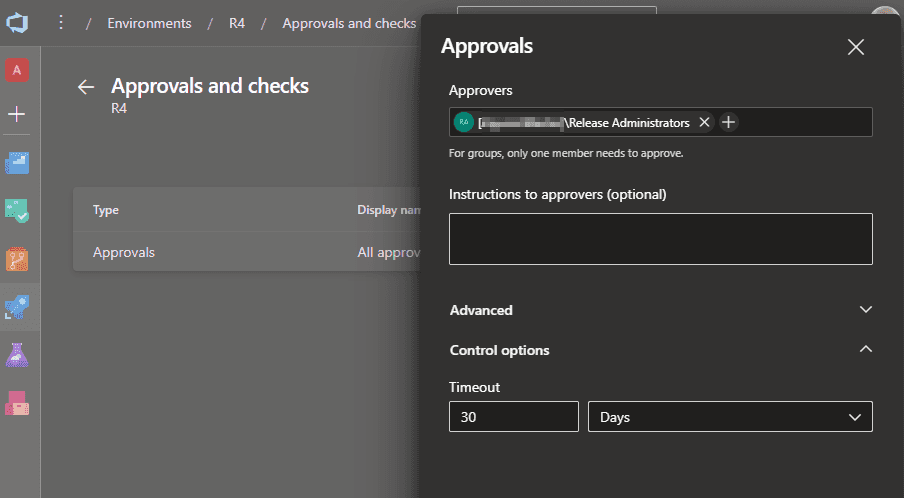Add another approver with plus button
The width and height of the screenshot is (904, 498).
point(729,122)
